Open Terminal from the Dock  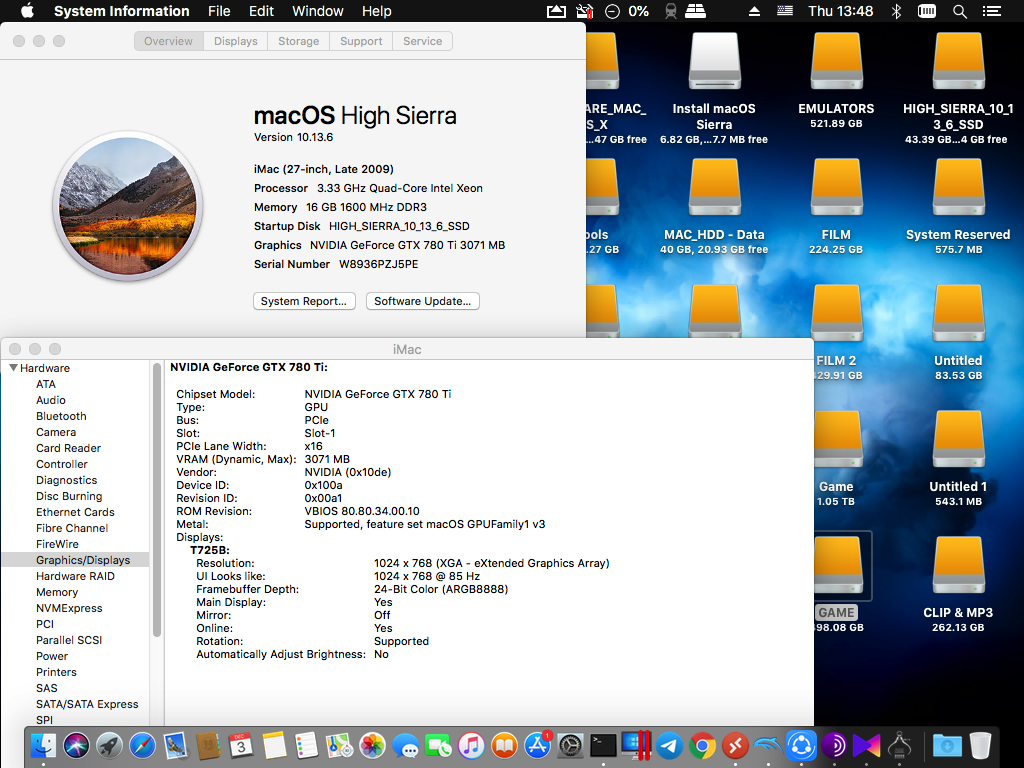pyautogui.click(x=603, y=745)
